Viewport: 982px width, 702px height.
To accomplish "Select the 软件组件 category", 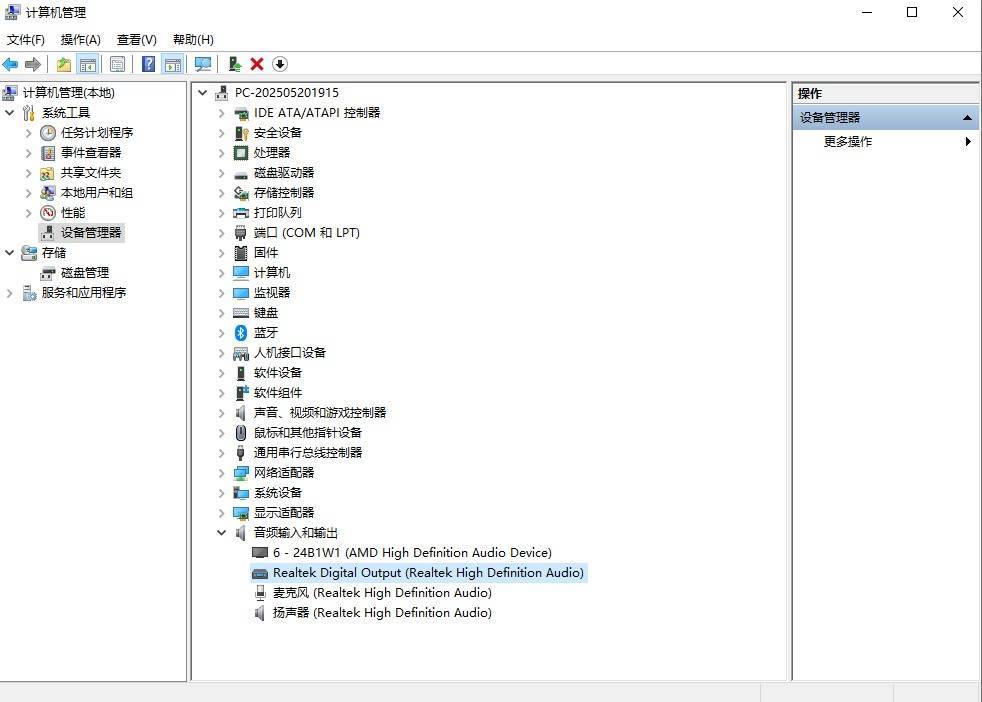I will [277, 393].
